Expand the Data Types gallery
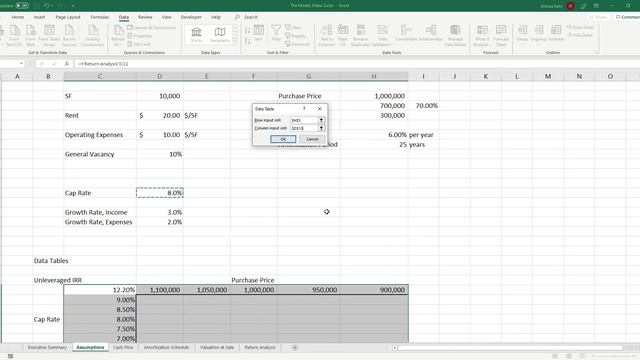 tap(234, 41)
